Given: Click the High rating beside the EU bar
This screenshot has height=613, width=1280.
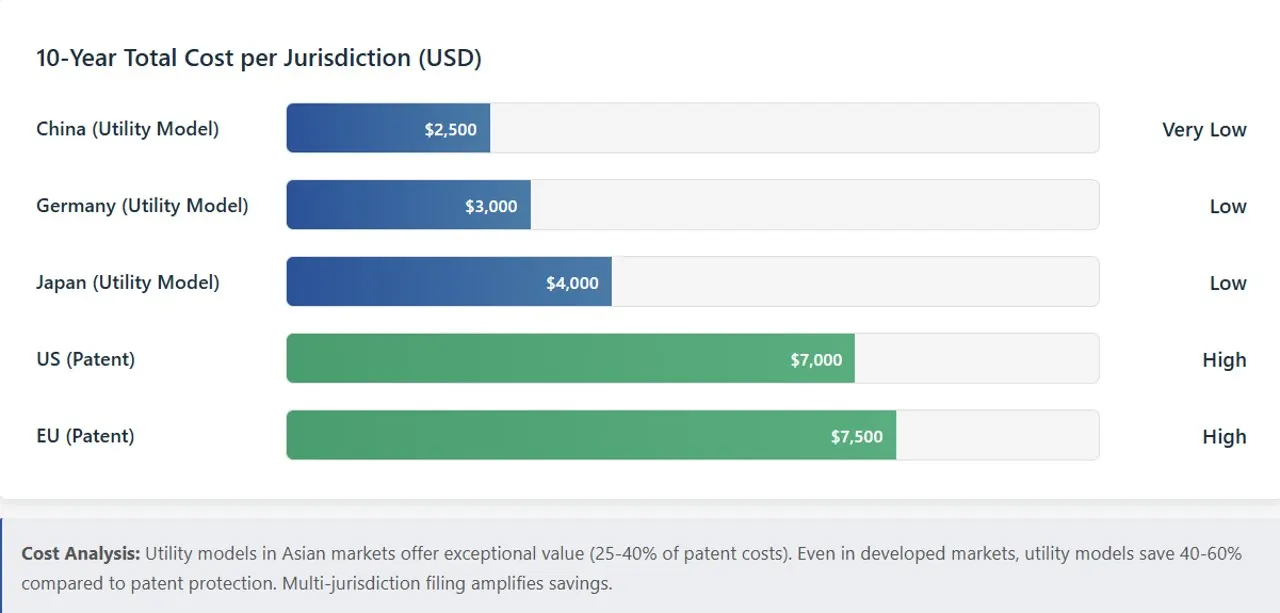Looking at the screenshot, I should [x=1224, y=437].
